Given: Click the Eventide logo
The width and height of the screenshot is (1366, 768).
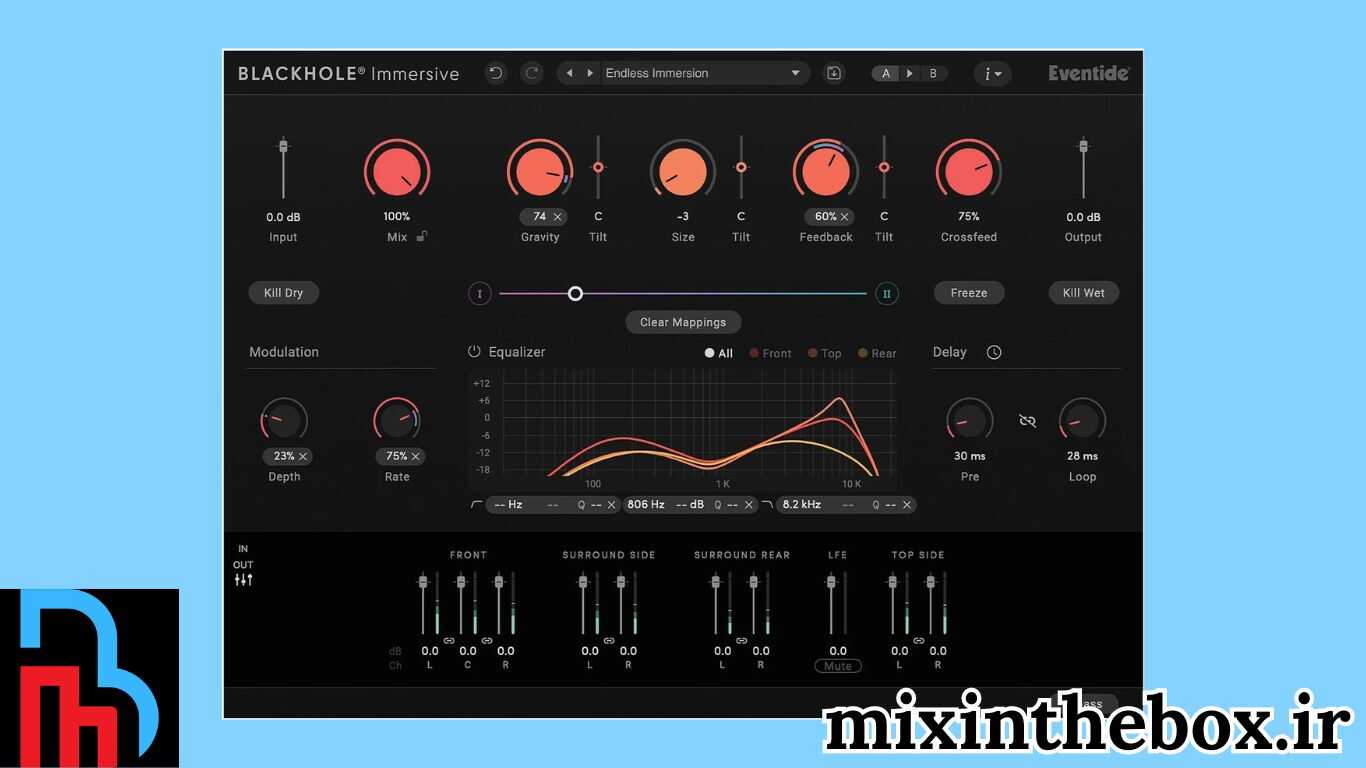Looking at the screenshot, I should pos(1089,73).
